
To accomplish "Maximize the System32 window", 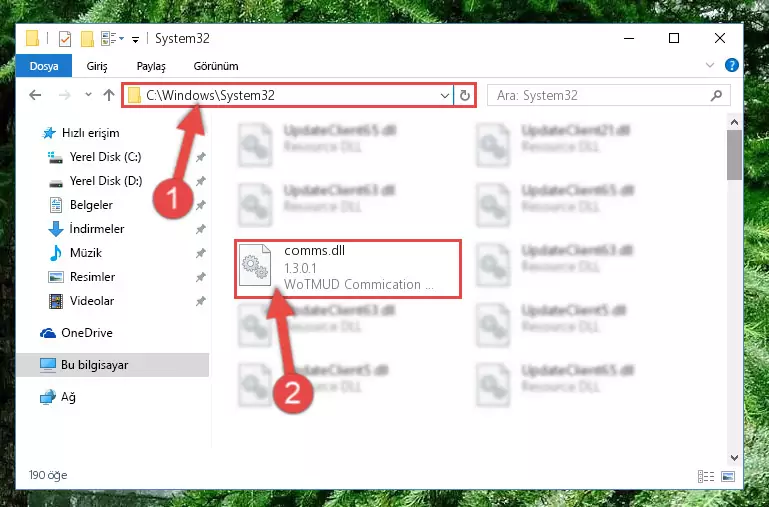I will (x=674, y=38).
